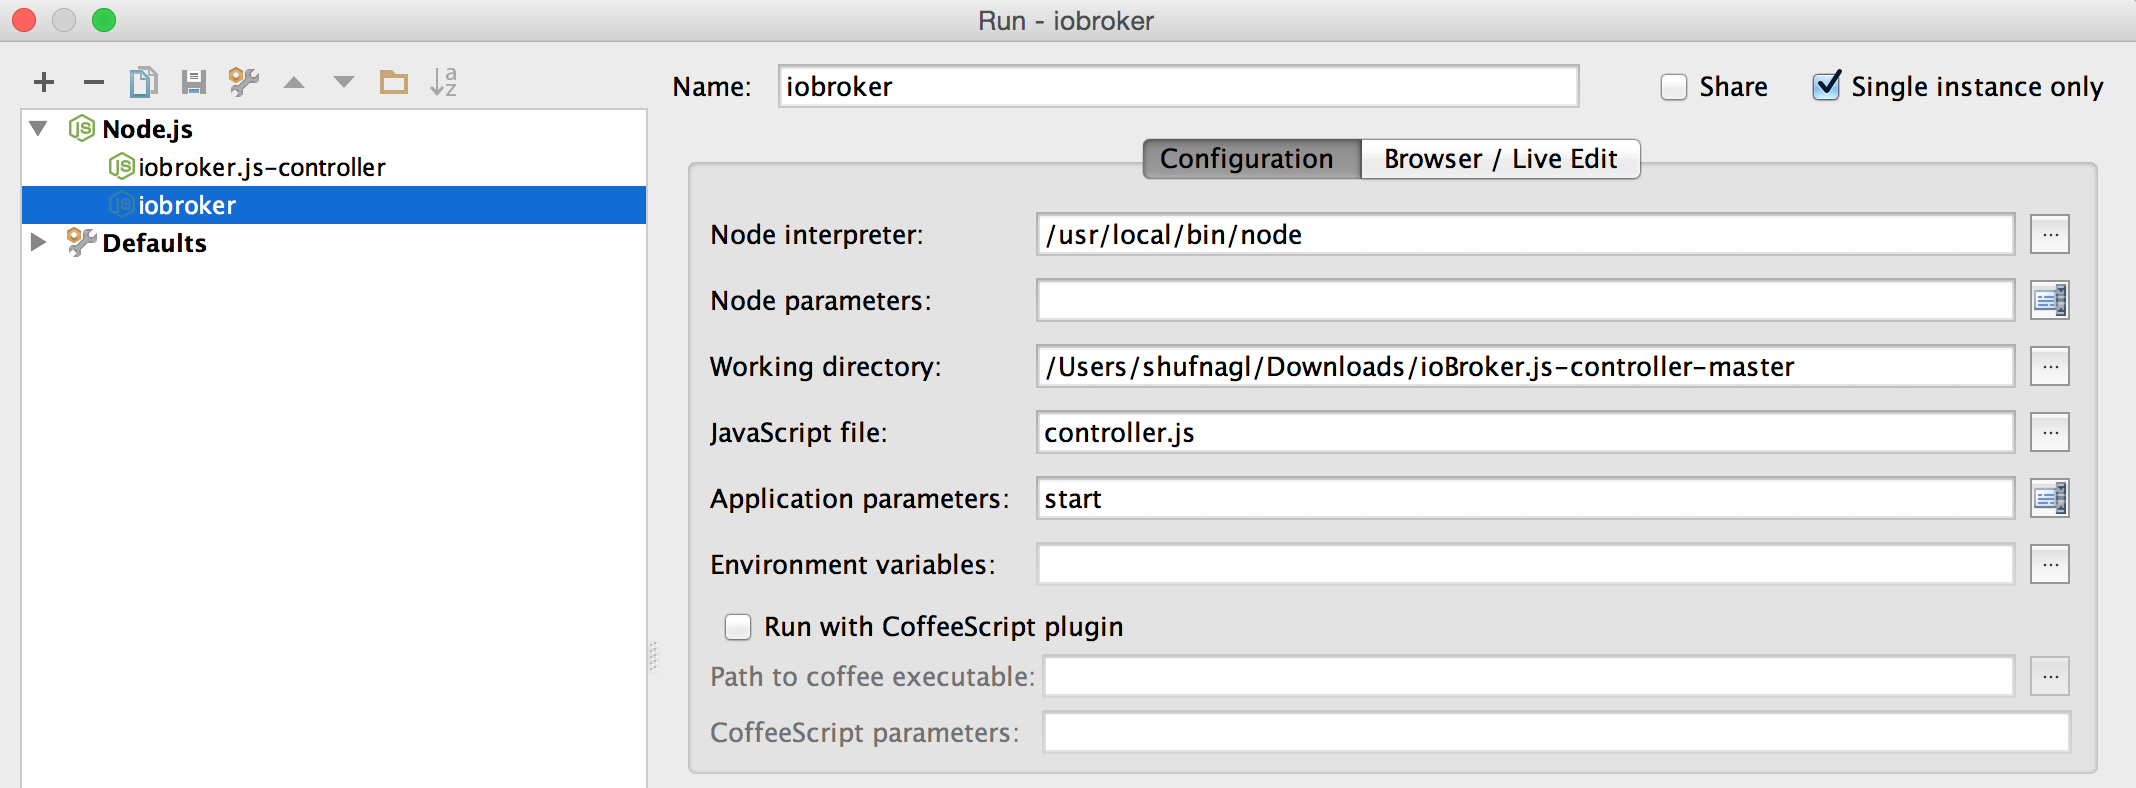Screen dimensions: 2136x788
Task: Expand the Defaults tree group
Action: [39, 242]
